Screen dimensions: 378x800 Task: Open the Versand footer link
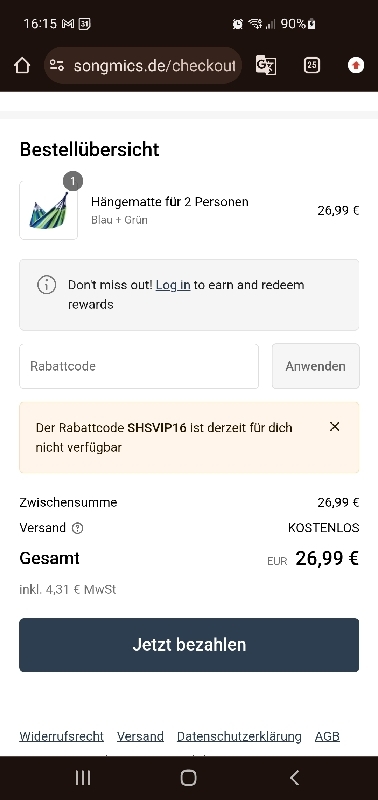point(140,737)
